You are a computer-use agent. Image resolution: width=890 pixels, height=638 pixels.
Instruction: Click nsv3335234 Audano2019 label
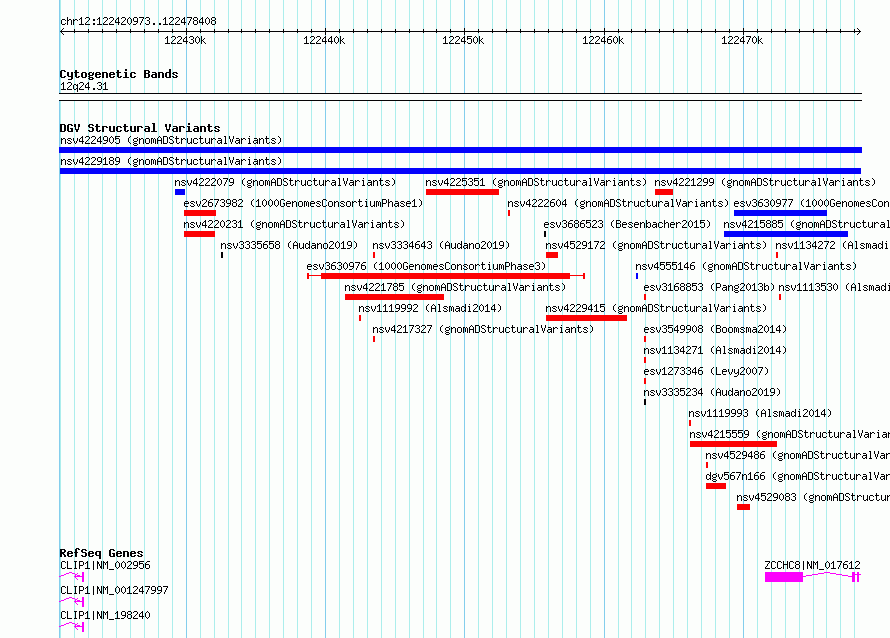pyautogui.click(x=712, y=392)
